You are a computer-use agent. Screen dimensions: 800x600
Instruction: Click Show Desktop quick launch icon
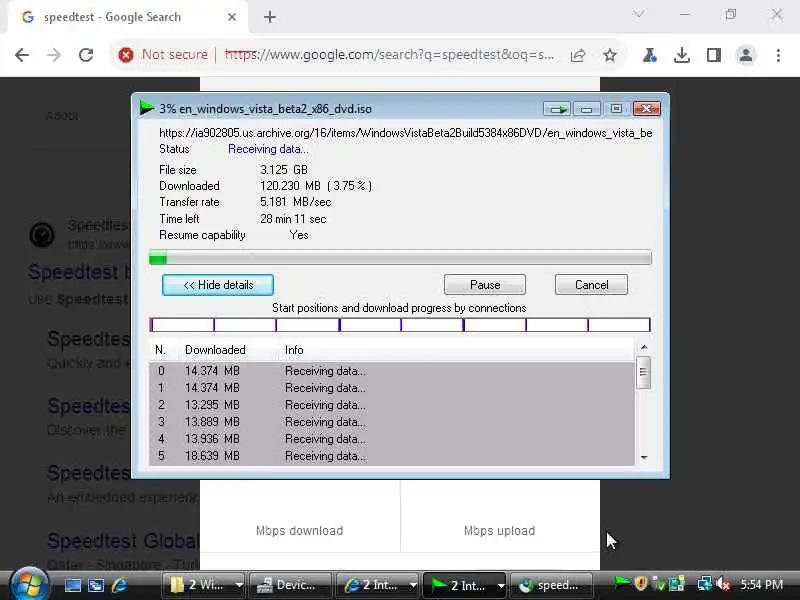(72, 585)
